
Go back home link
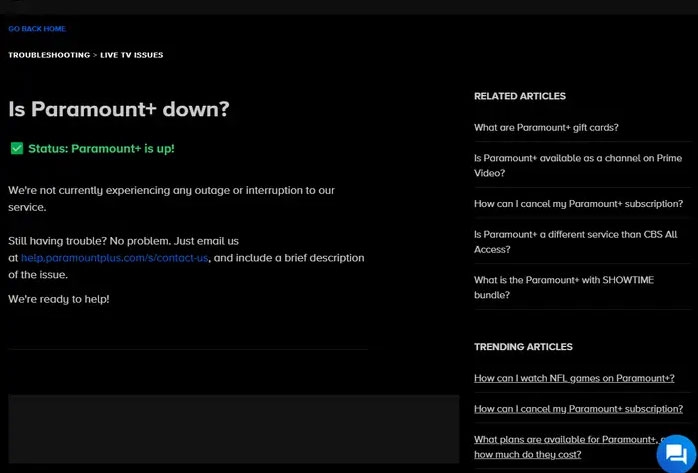pyautogui.click(x=37, y=29)
